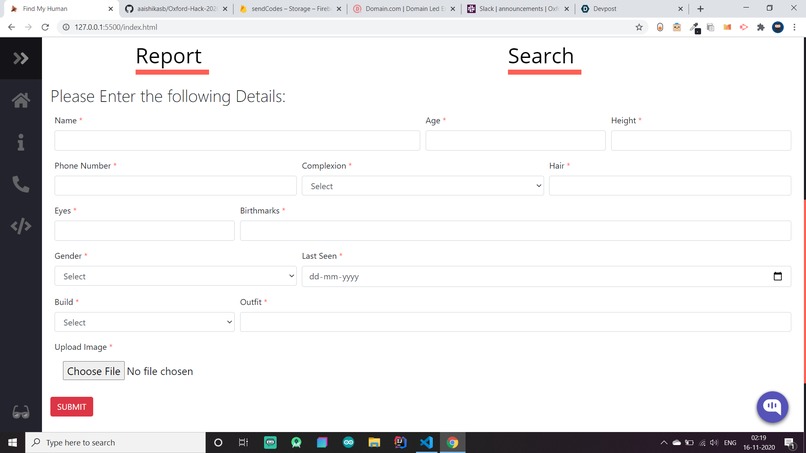The width and height of the screenshot is (806, 453).
Task: Go forward in browser history
Action: pos(28,27)
